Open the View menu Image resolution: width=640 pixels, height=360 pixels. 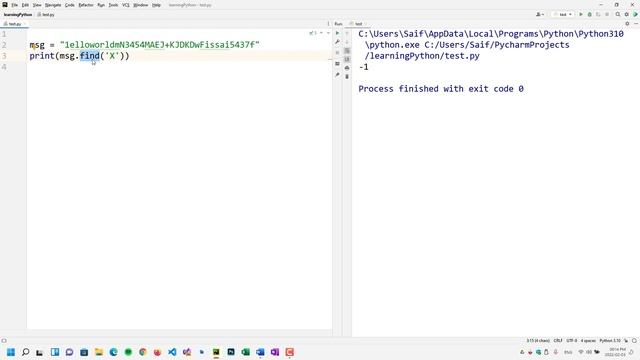pyautogui.click(x=37, y=5)
